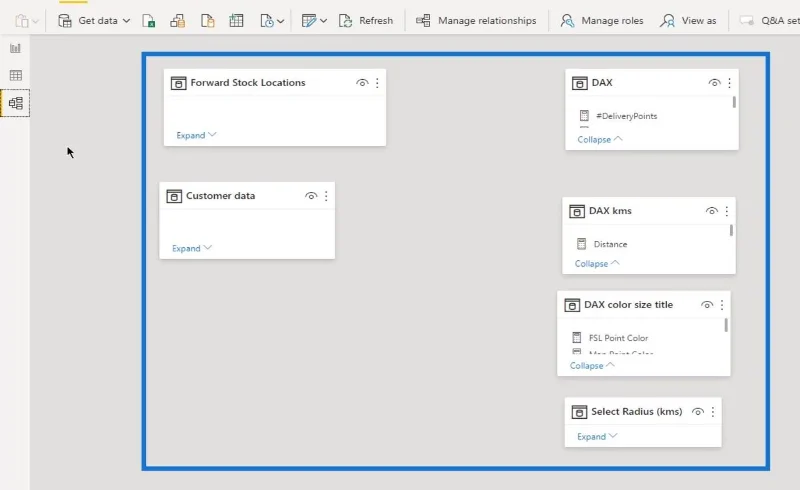This screenshot has width=800, height=490.
Task: Click the scrollbar in the DAX table
Action: (734, 102)
